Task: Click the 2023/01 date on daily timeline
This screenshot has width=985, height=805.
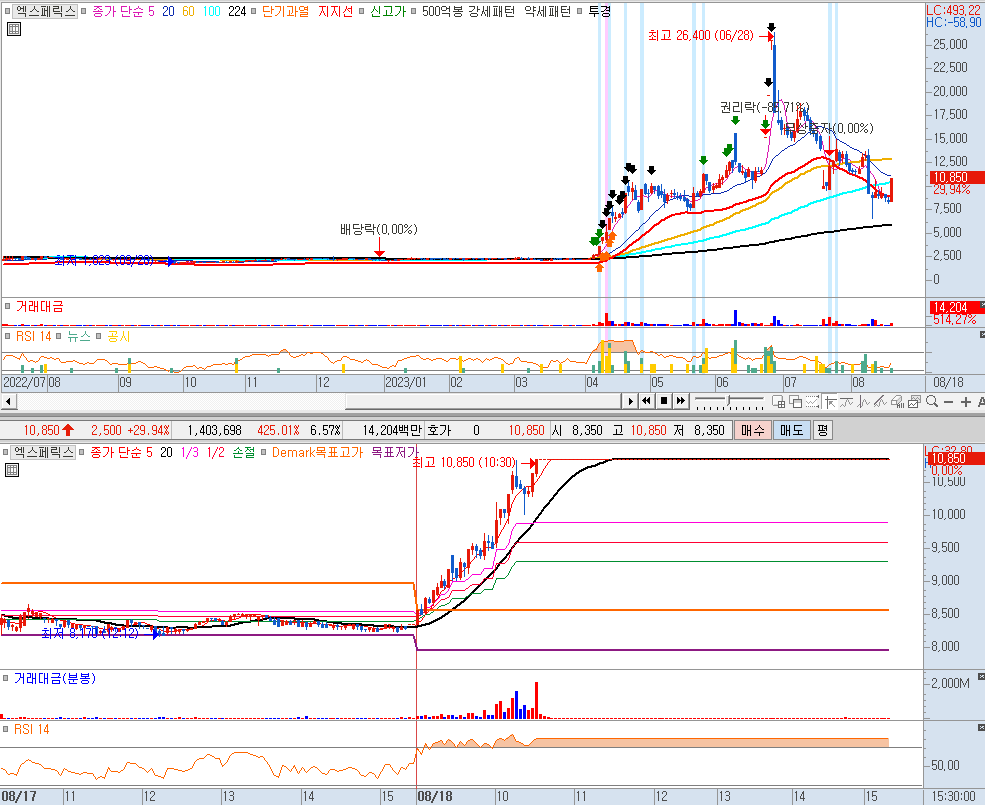Action: (x=405, y=382)
